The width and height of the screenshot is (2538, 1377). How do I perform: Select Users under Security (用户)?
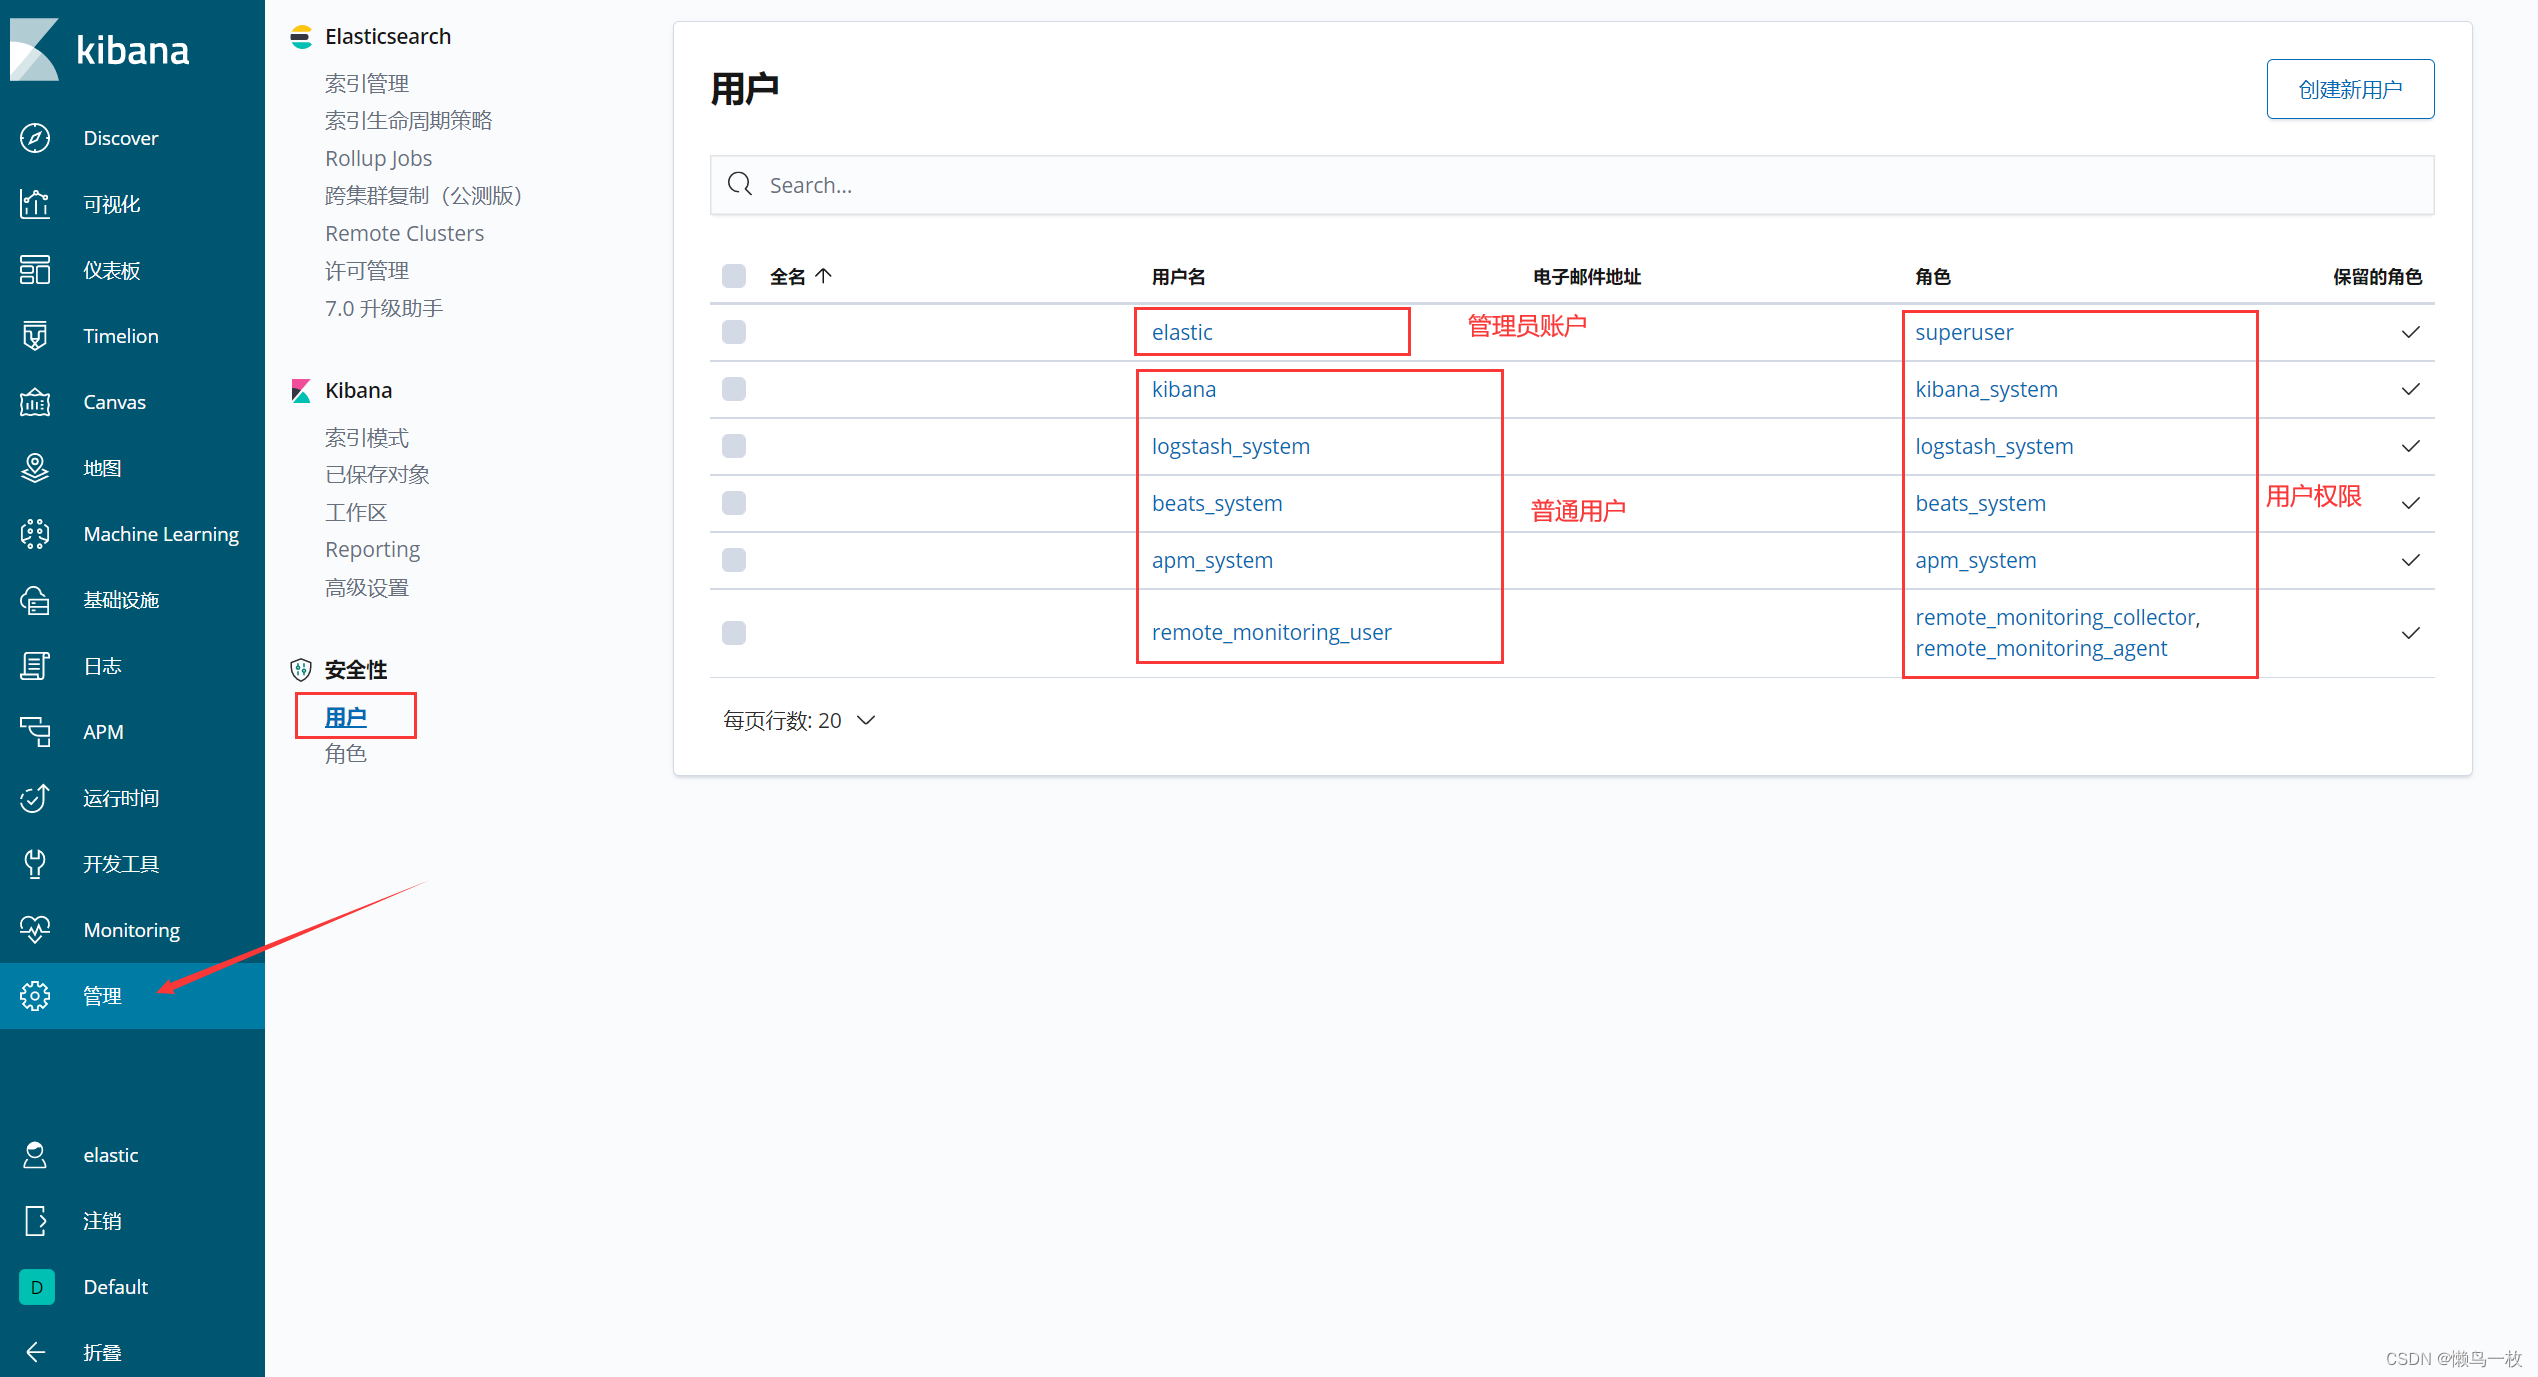click(x=346, y=716)
